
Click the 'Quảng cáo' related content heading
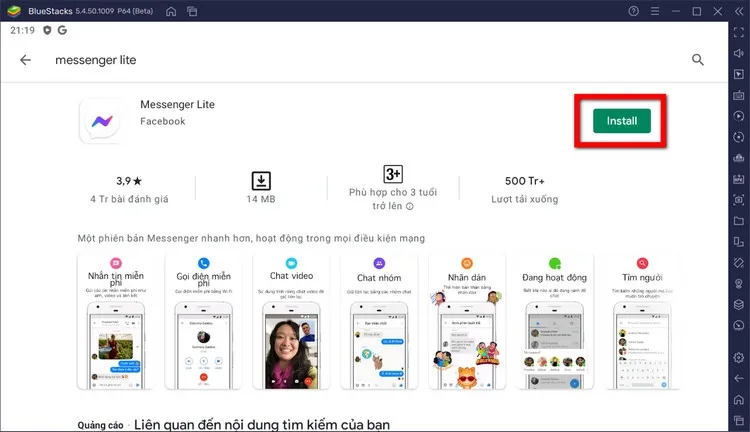tap(234, 425)
